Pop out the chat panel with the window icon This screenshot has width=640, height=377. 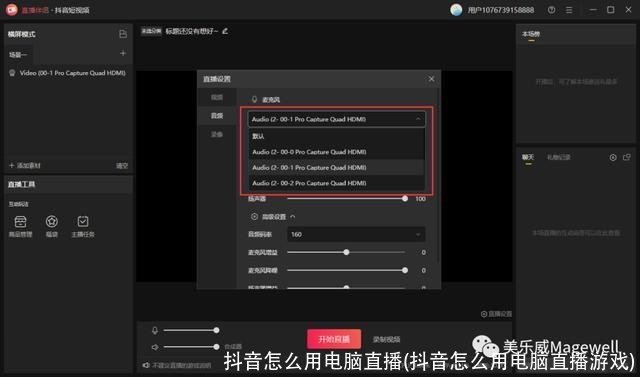click(627, 157)
